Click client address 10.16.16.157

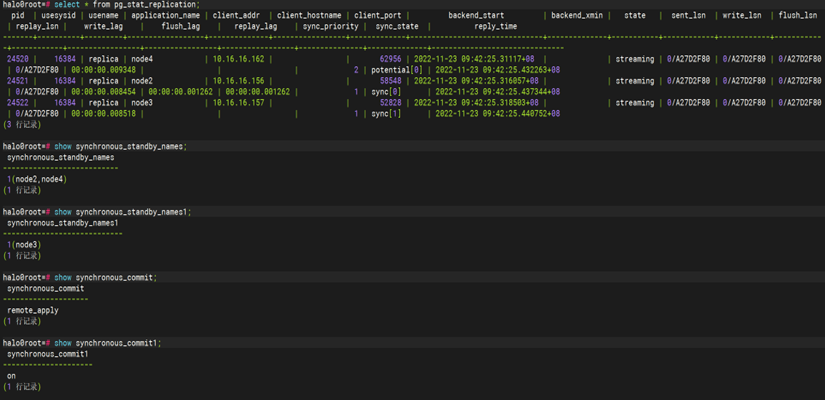(x=238, y=103)
